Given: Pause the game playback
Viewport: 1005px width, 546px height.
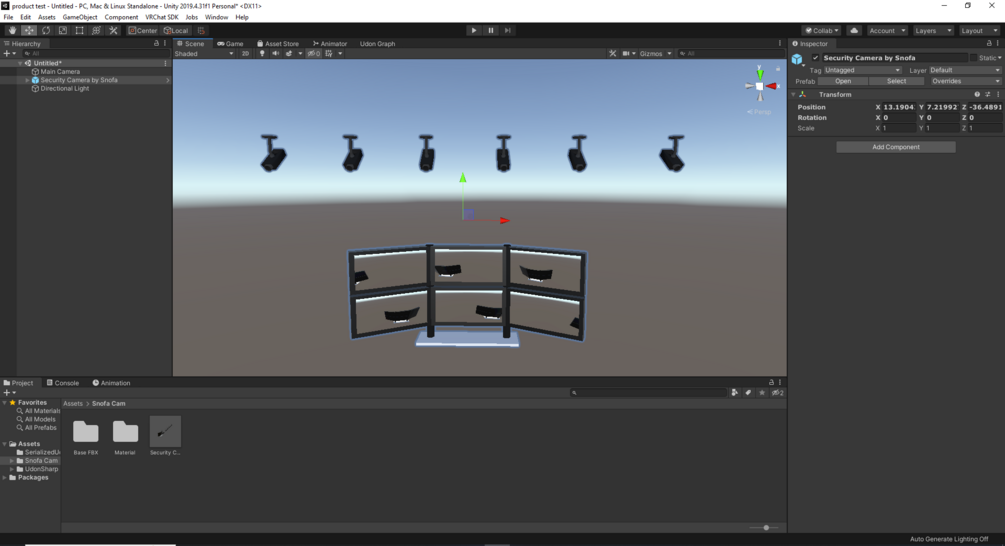Looking at the screenshot, I should [x=491, y=30].
